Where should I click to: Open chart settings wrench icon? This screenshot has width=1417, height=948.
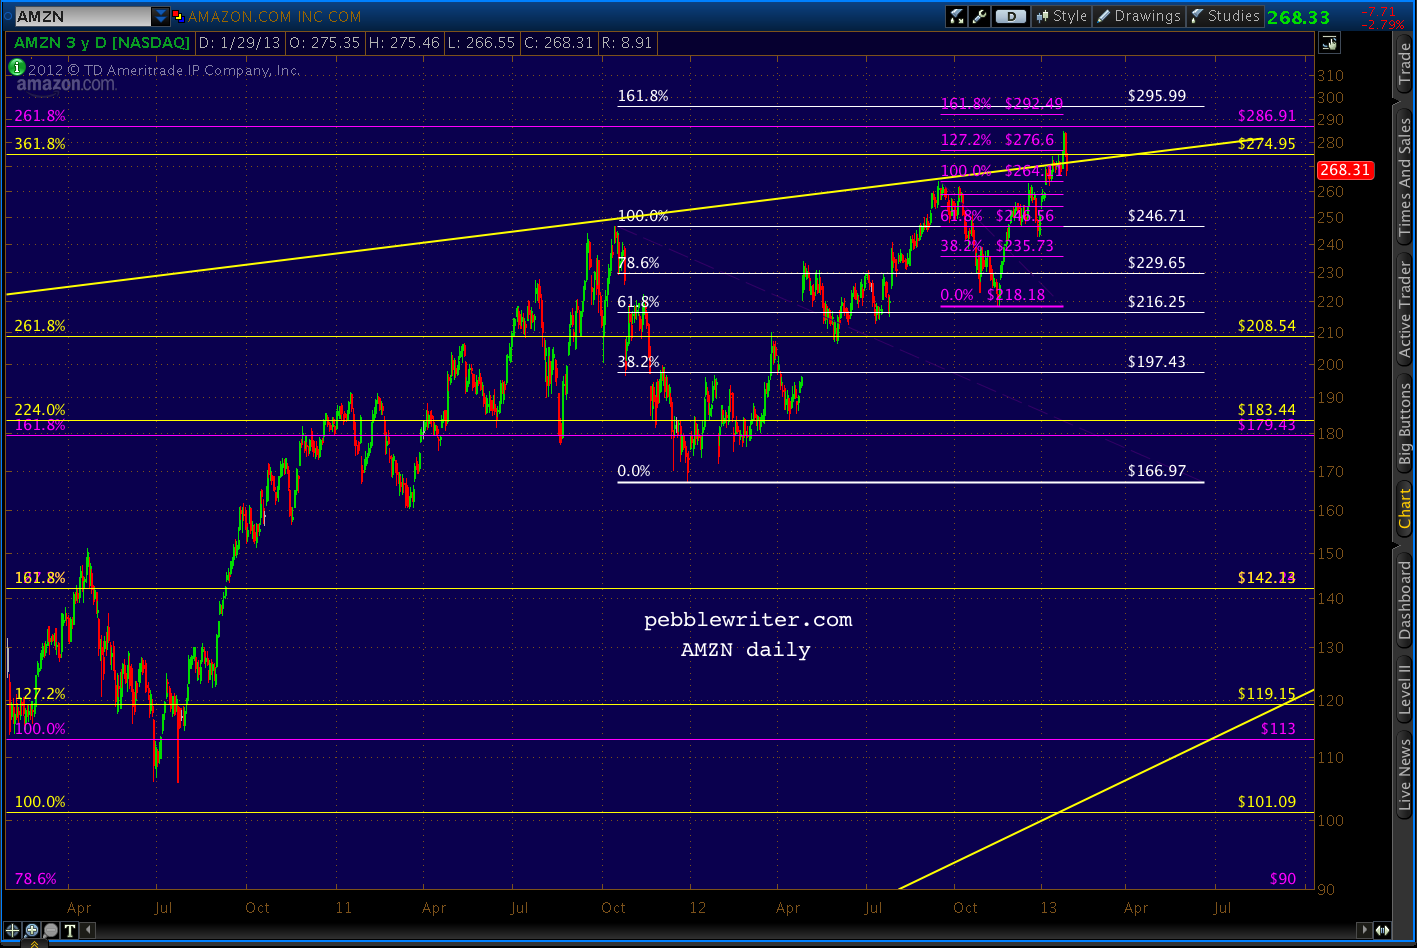[979, 16]
